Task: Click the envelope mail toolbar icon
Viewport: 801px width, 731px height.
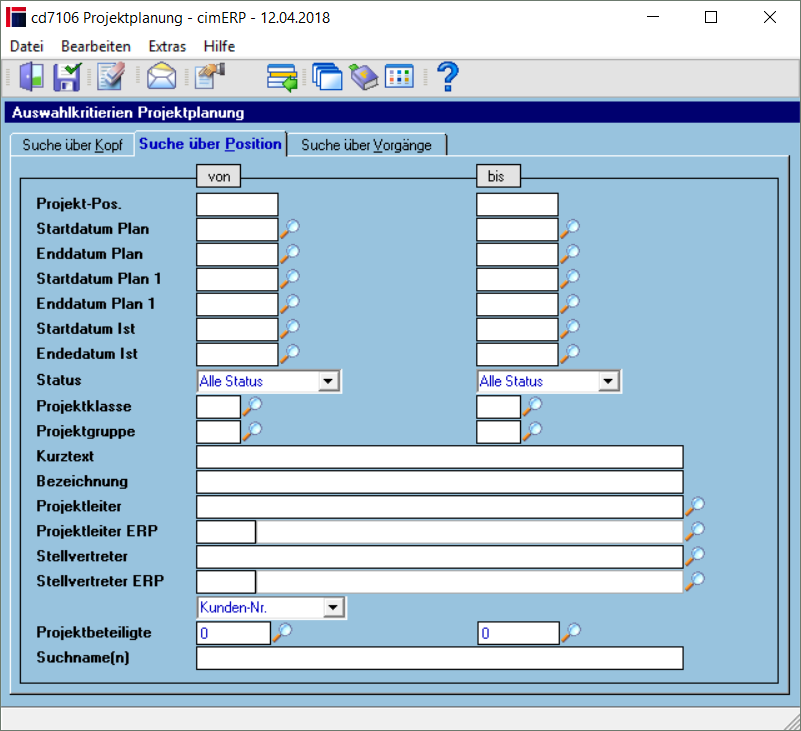Action: 161,77
